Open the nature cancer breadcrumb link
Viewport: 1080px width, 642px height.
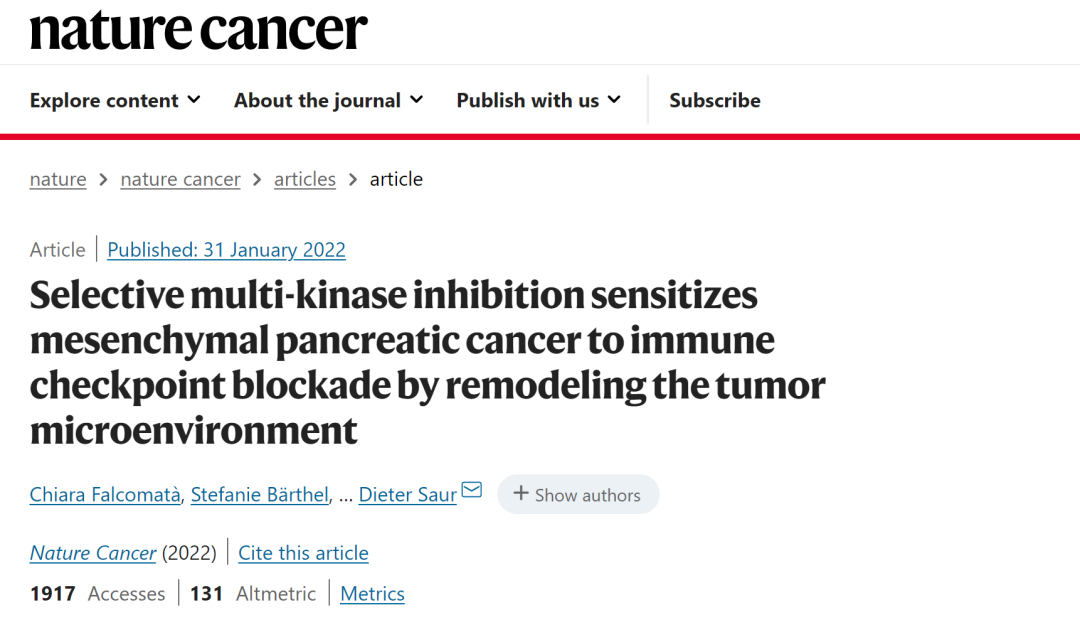(180, 179)
